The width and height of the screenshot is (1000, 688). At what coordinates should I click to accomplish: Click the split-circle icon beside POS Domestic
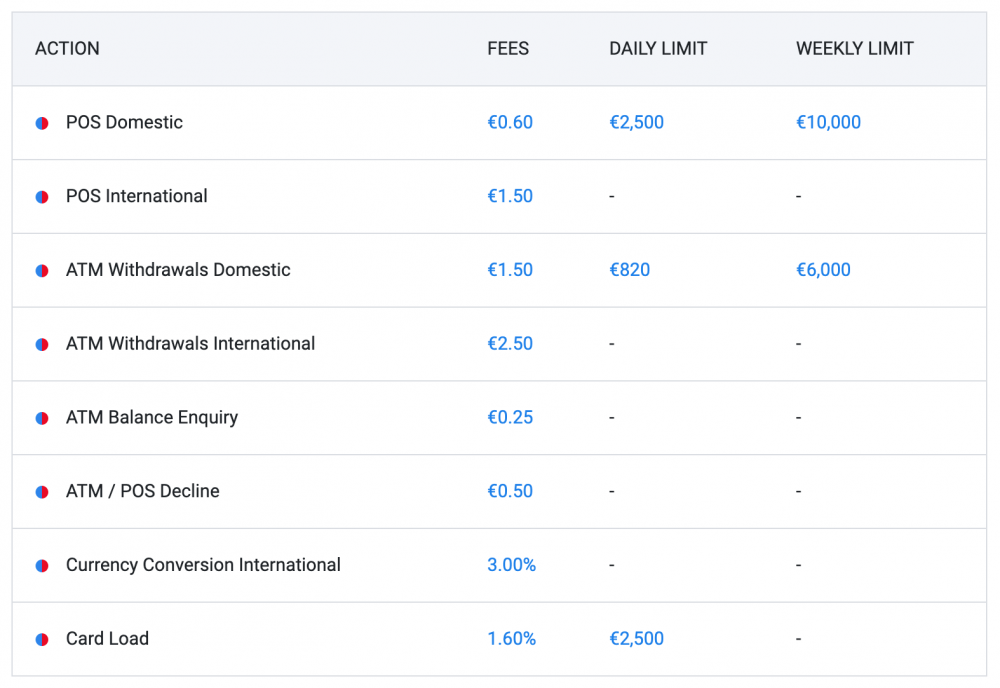click(40, 122)
